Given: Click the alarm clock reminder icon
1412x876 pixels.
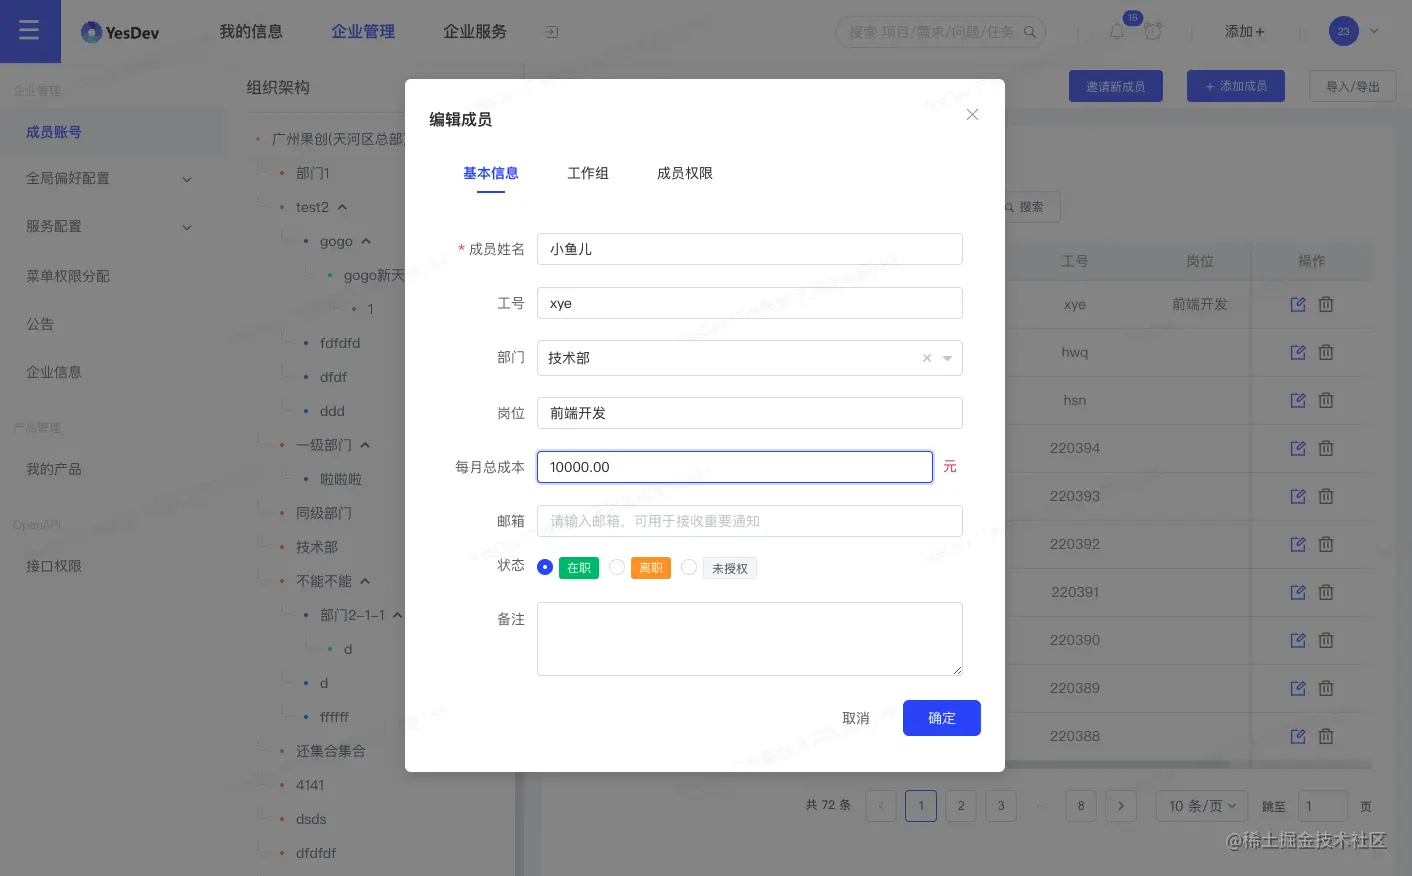Looking at the screenshot, I should pyautogui.click(x=1153, y=31).
